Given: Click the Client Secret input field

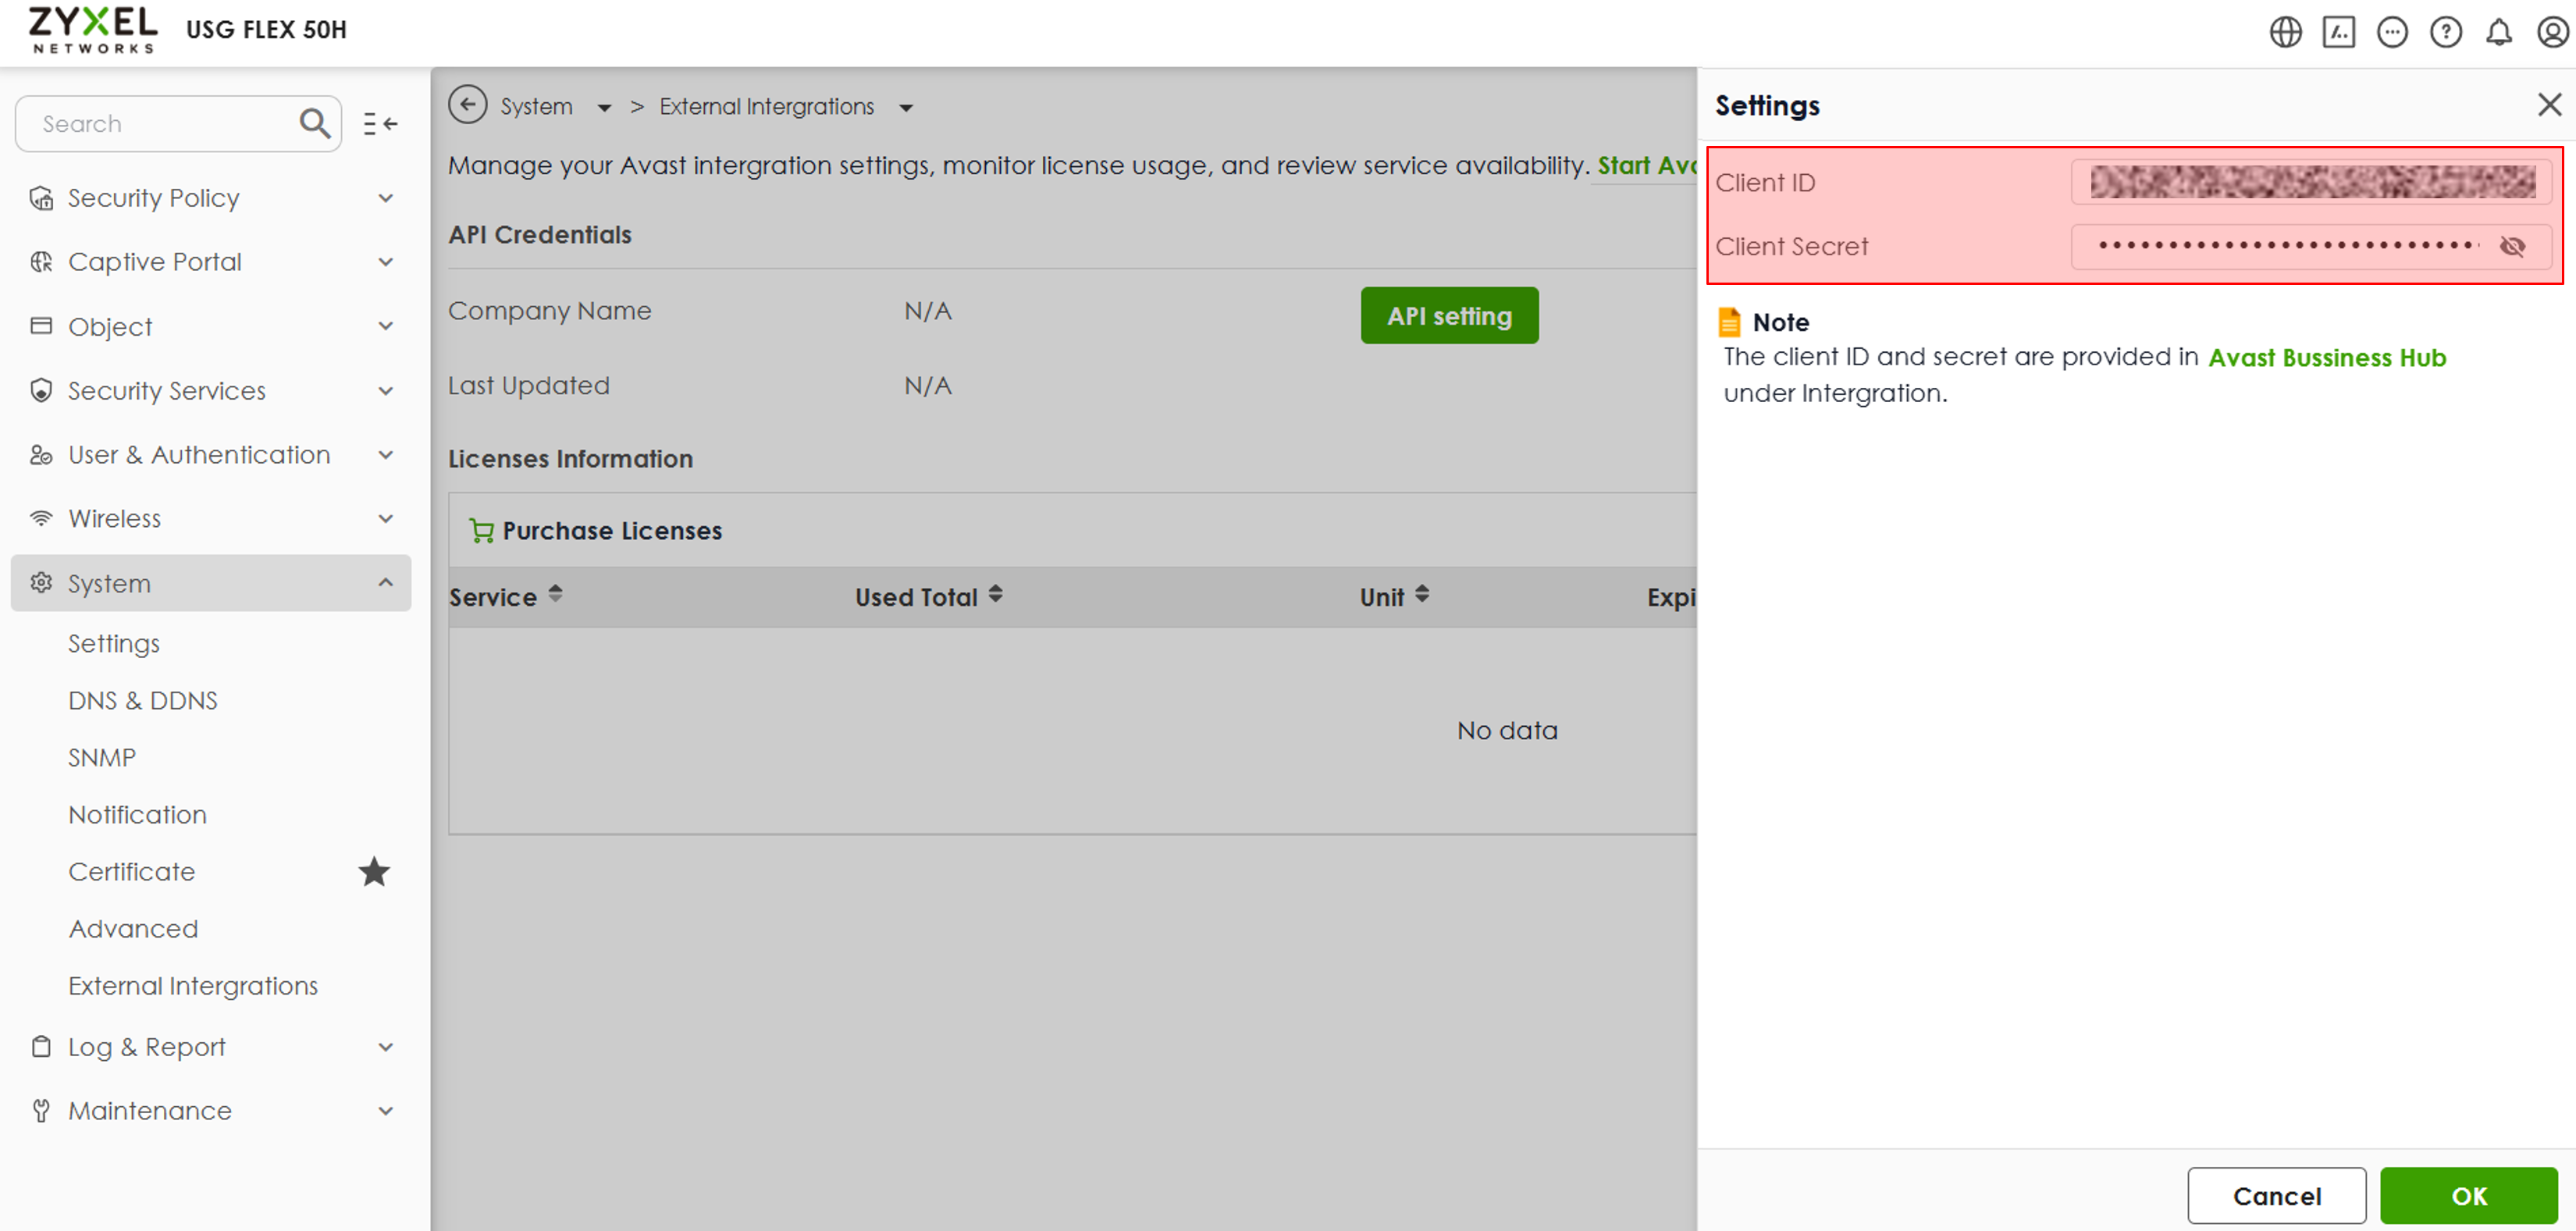Looking at the screenshot, I should [x=2312, y=246].
